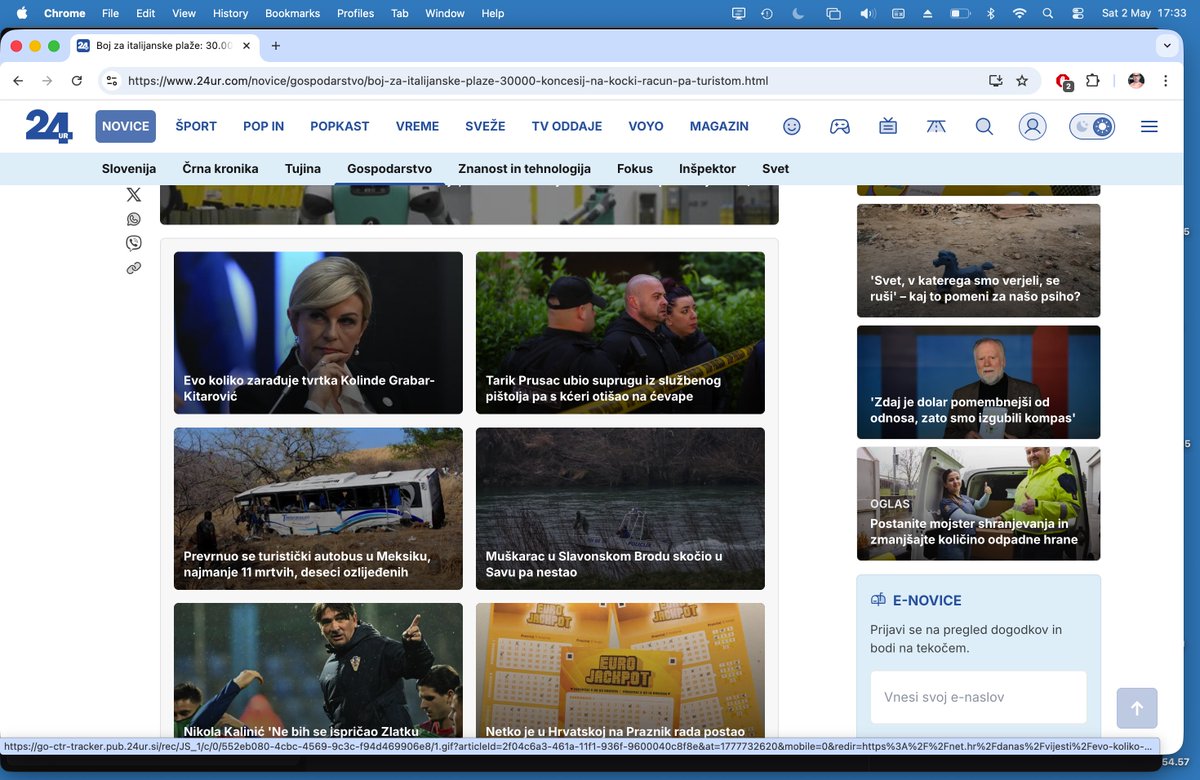
Task: Open Nikola Kalinić article card
Action: click(x=318, y=670)
